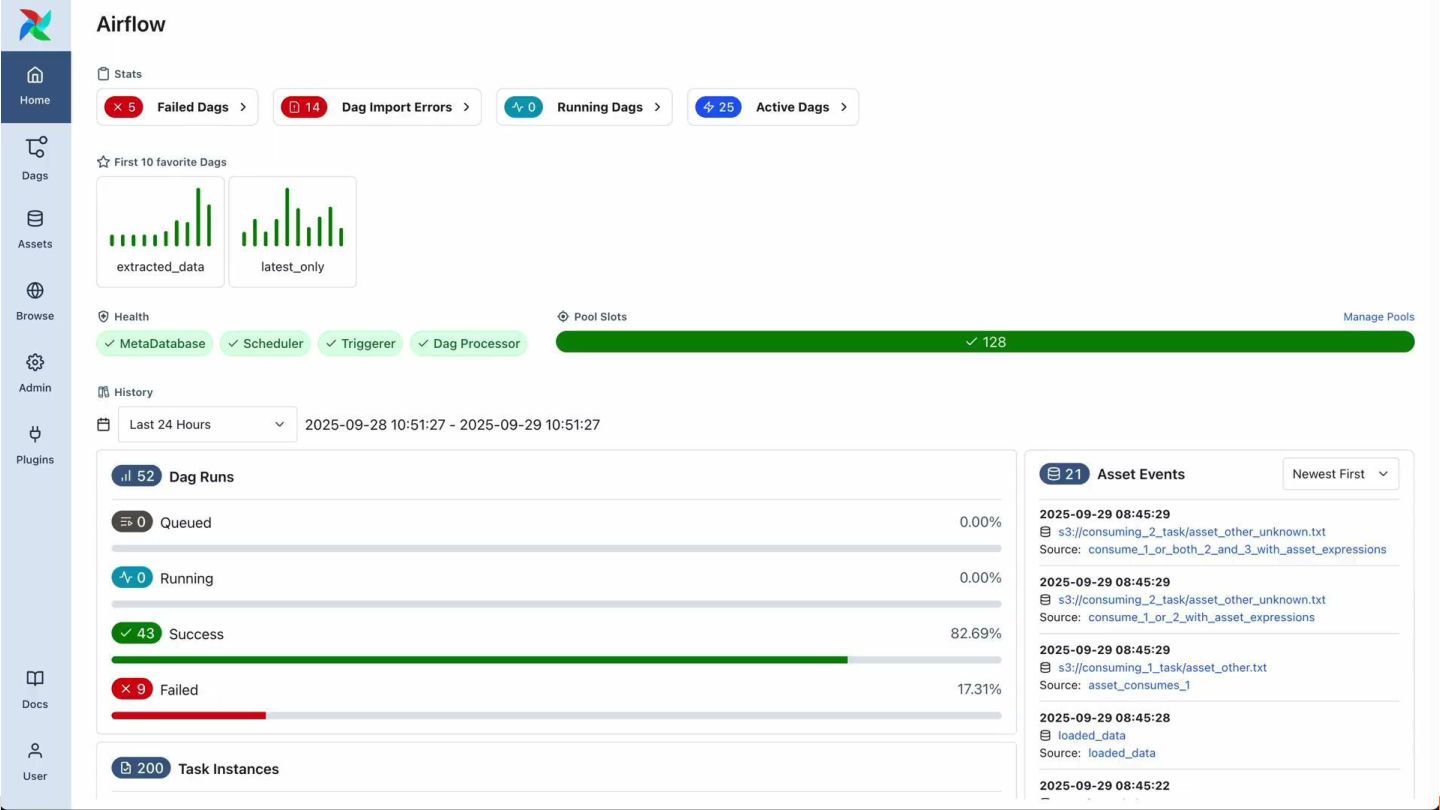Screen dimensions: 1440x810
Task: Click the blue 25 active Dags badge
Action: point(718,107)
